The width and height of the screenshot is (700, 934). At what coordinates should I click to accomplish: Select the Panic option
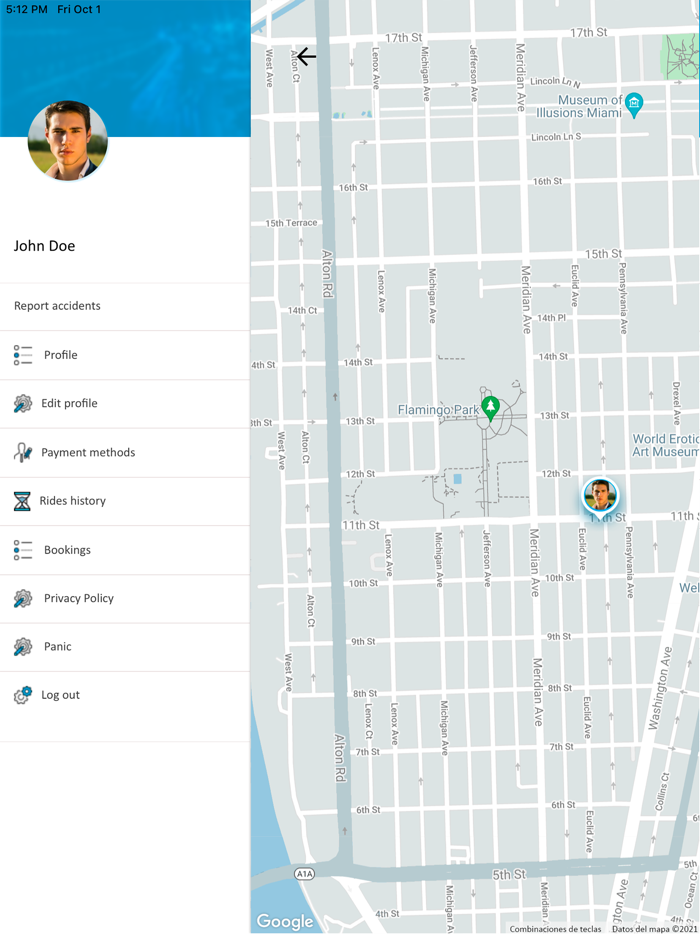click(x=125, y=647)
